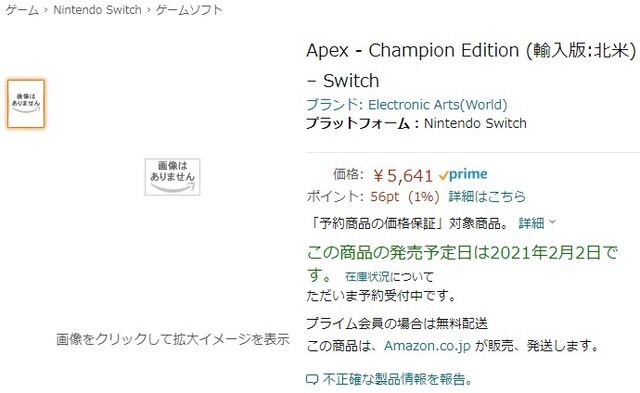640x393 pixels.
Task: Select the small no-image thumbnail
Action: click(x=26, y=104)
